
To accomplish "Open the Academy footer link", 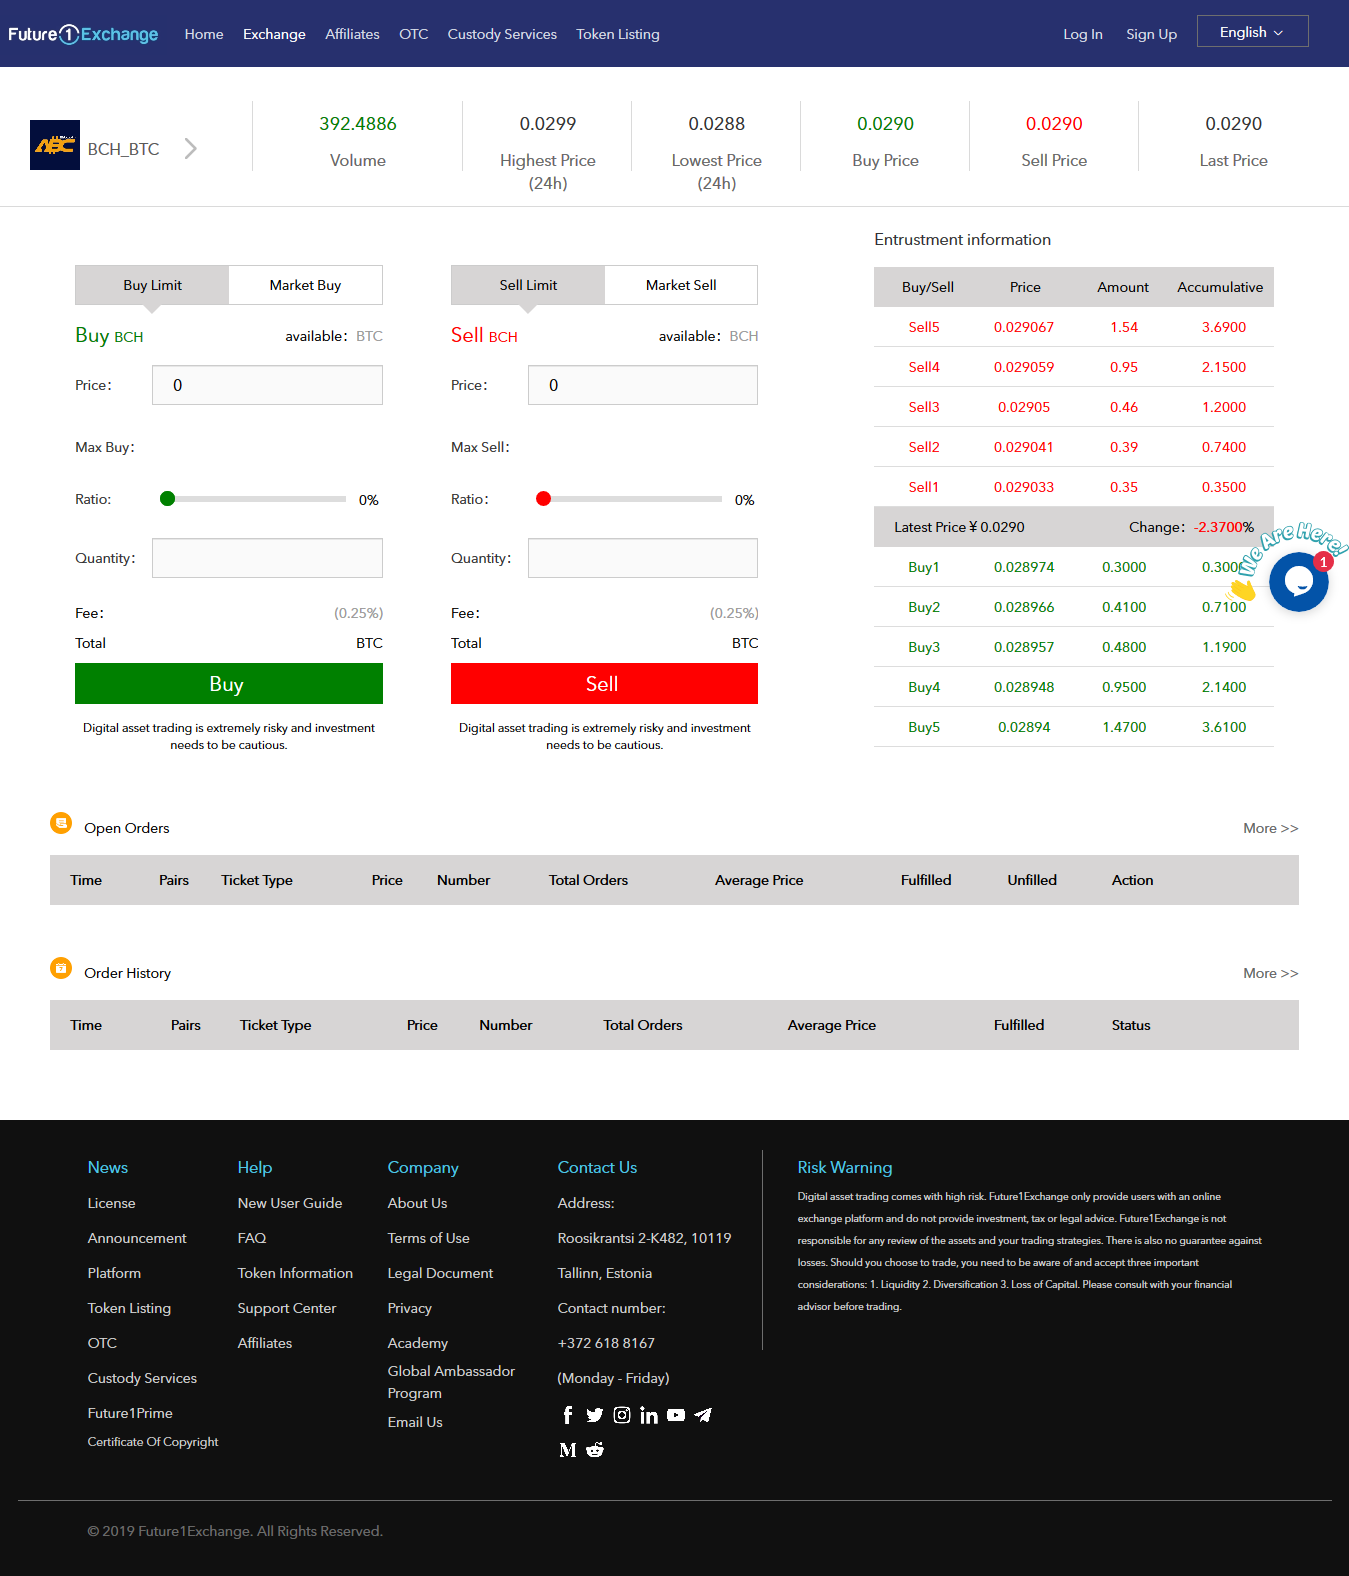I will pyautogui.click(x=418, y=1343).
